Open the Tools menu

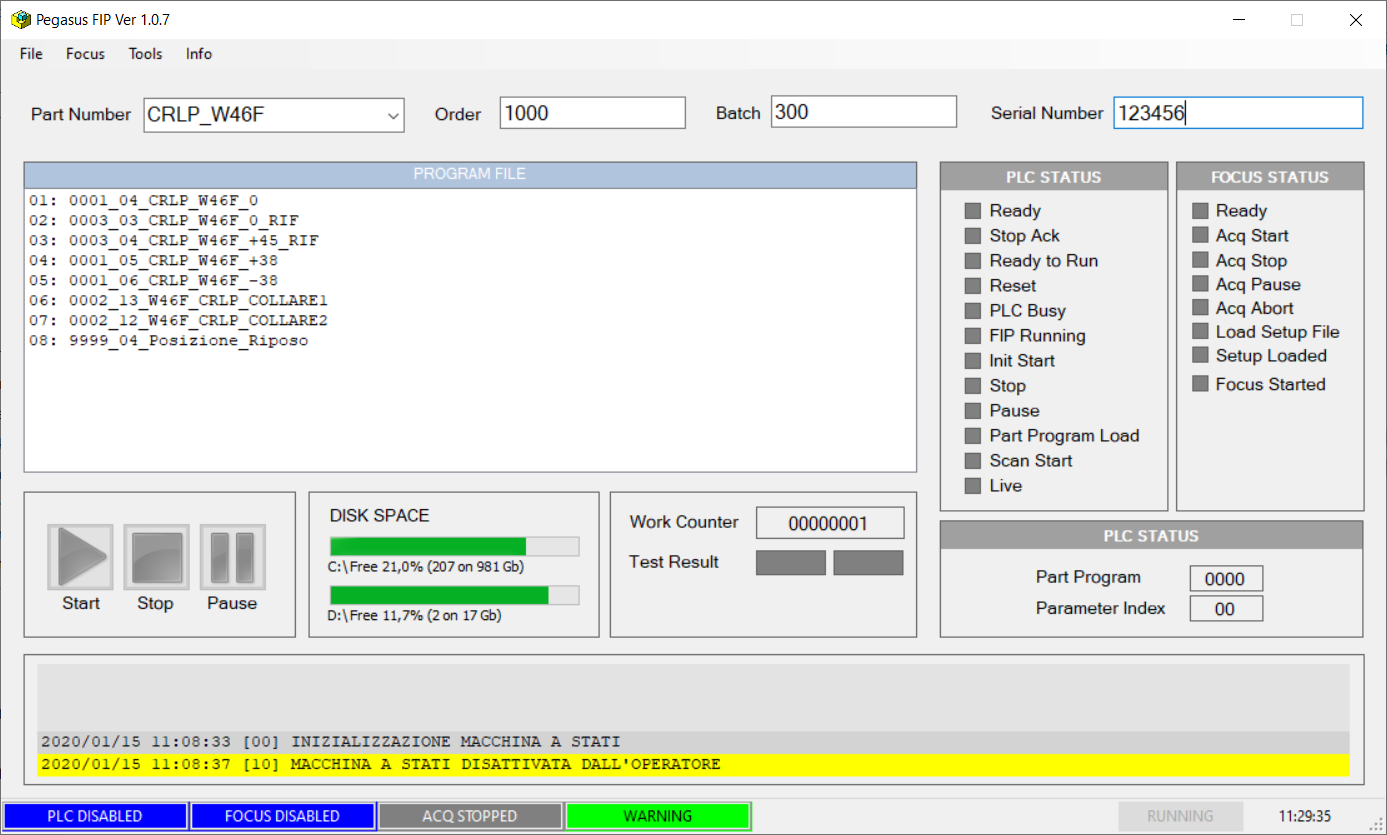coord(145,54)
